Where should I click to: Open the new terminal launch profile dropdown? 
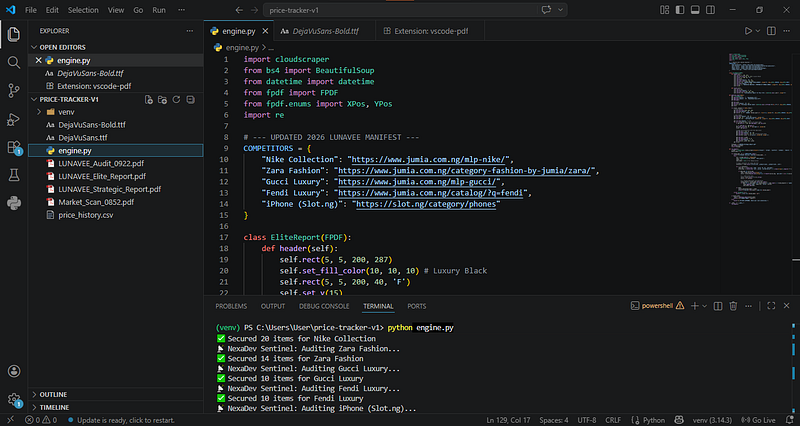coord(705,306)
